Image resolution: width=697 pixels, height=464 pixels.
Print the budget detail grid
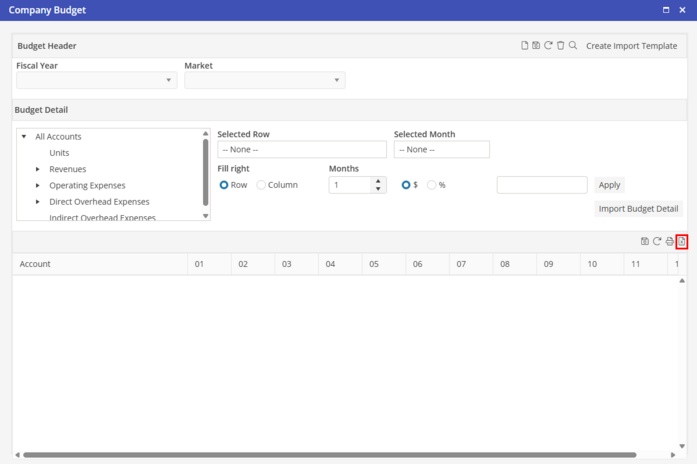[670, 241]
